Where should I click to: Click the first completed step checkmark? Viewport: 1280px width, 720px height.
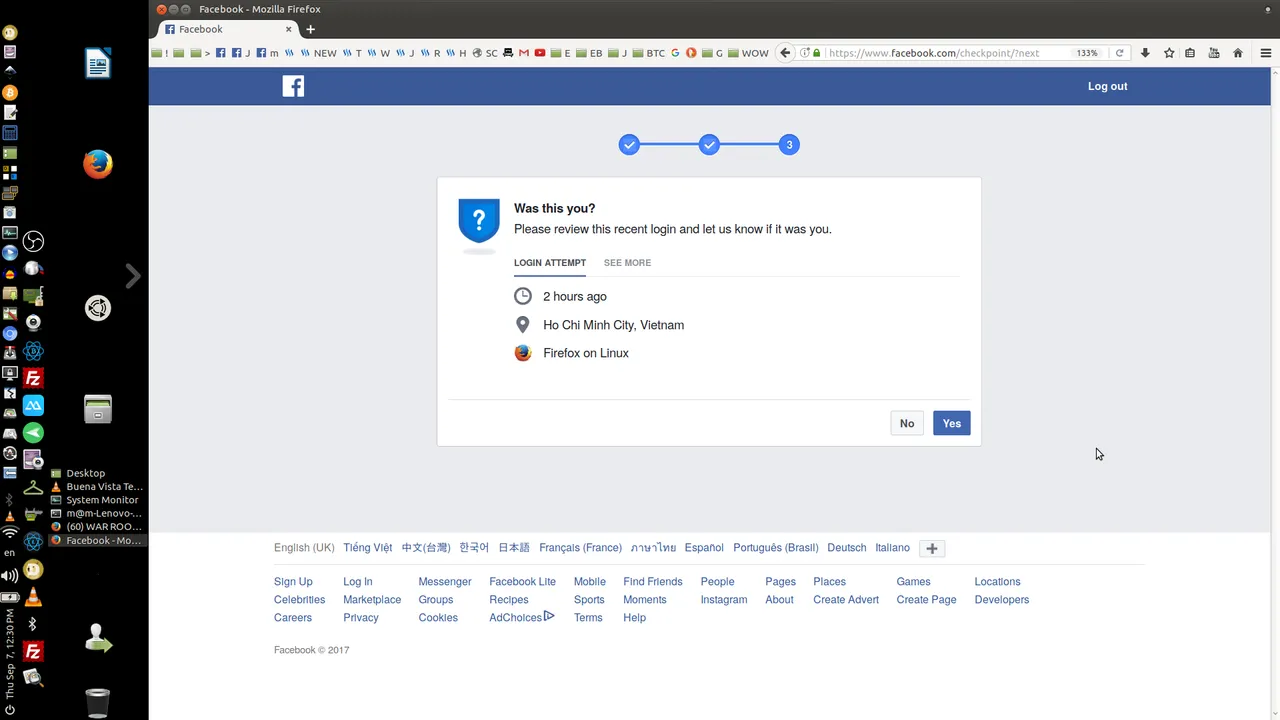(x=629, y=145)
